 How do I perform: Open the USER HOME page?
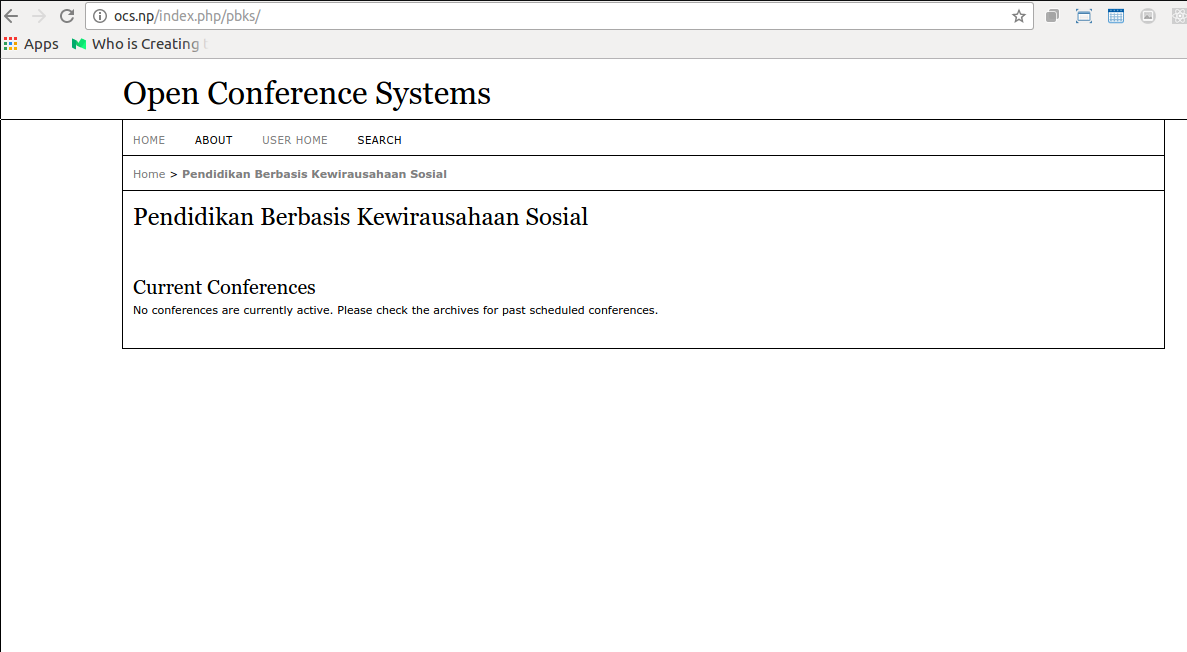point(294,139)
